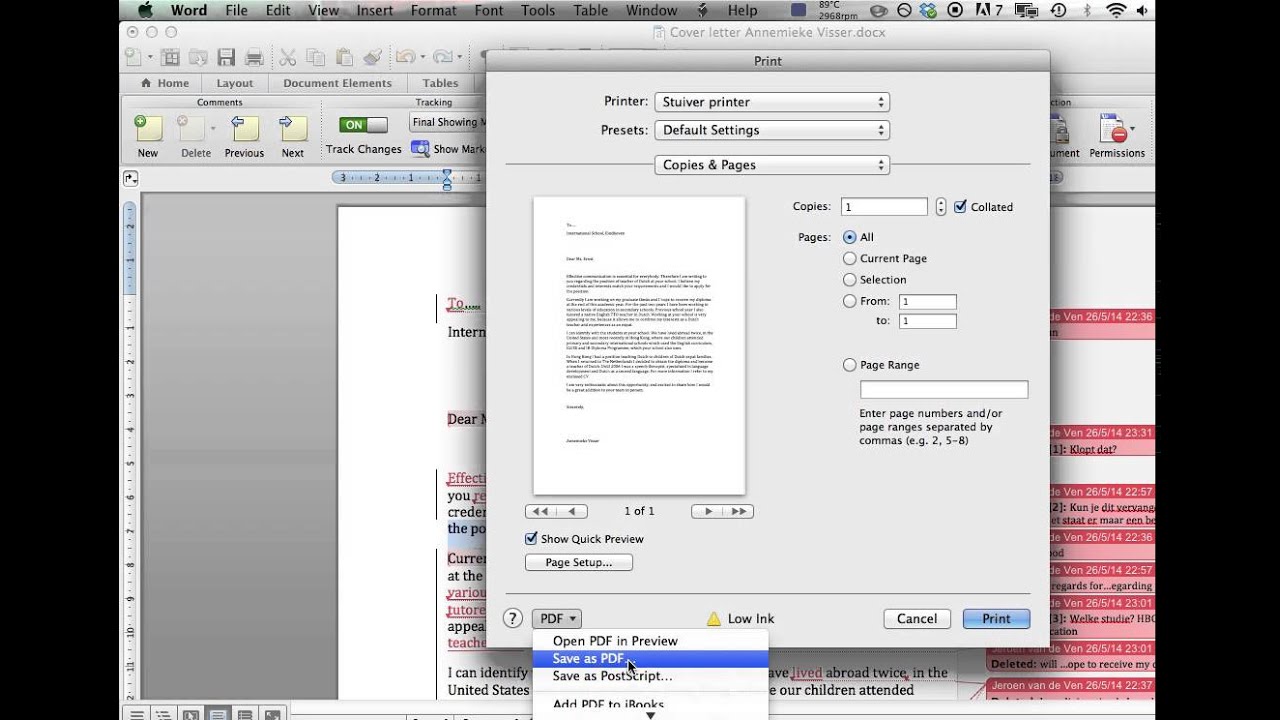
Task: Click the Redo arrow icon
Action: pos(442,57)
